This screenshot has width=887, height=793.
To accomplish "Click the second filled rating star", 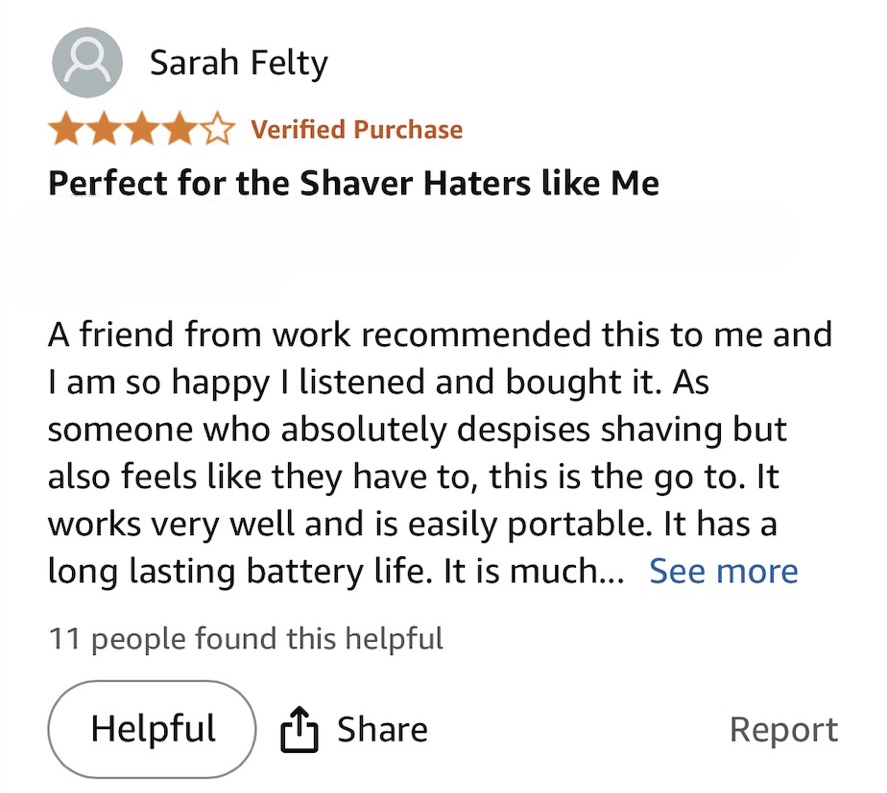I will (105, 130).
